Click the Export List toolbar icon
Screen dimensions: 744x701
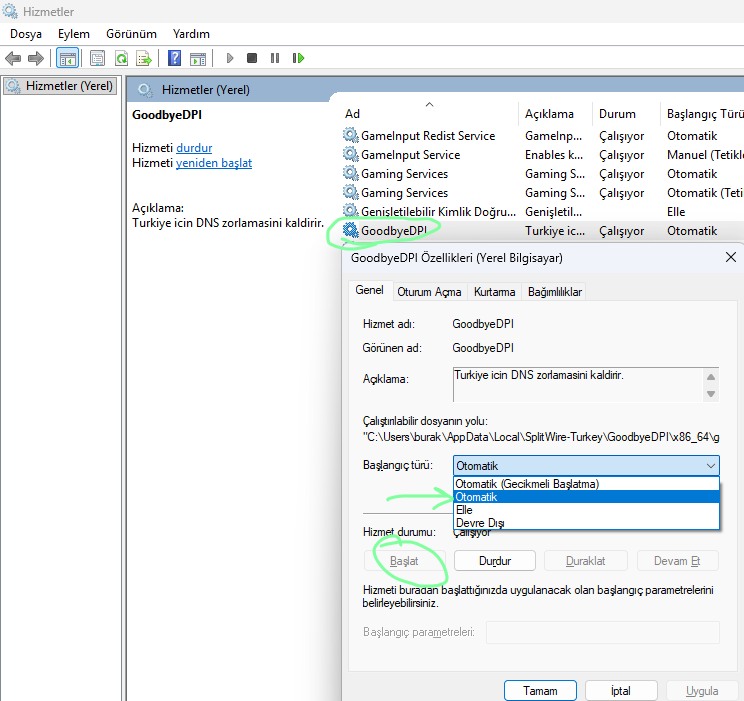coord(144,58)
